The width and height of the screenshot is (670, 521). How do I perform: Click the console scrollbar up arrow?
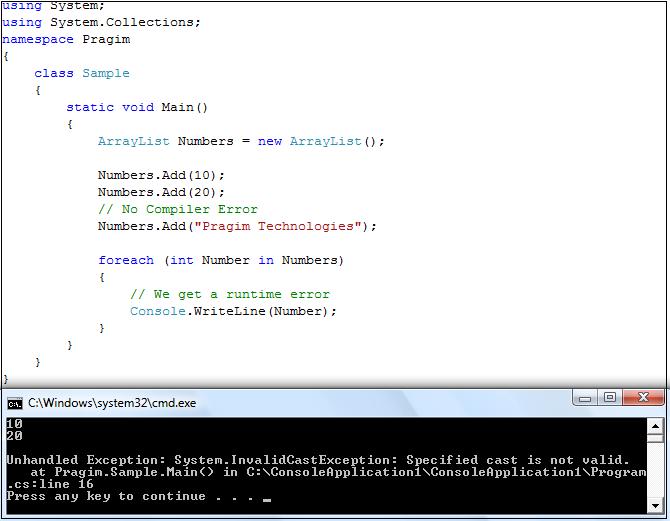(x=655, y=425)
